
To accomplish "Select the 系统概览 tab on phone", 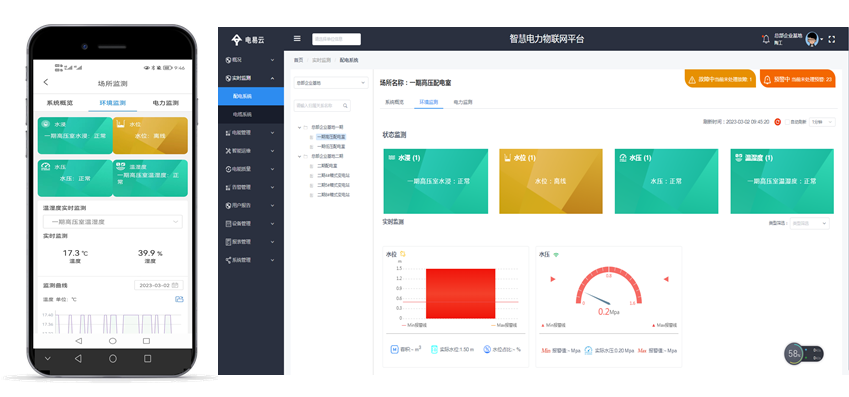I will click(60, 102).
